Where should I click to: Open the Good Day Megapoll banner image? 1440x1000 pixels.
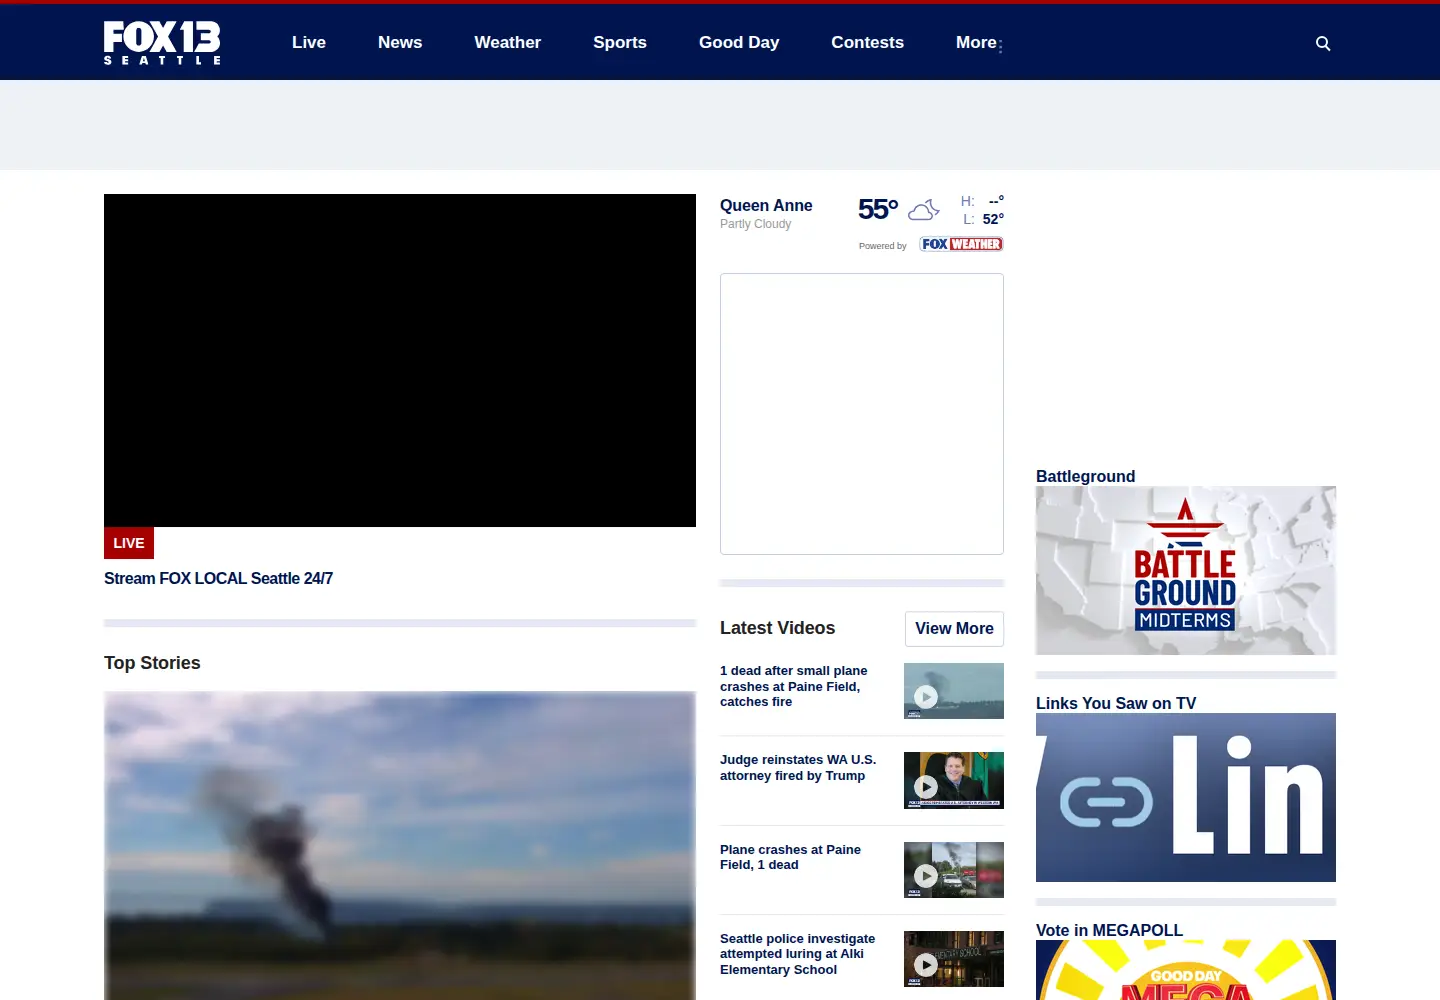click(x=1186, y=970)
